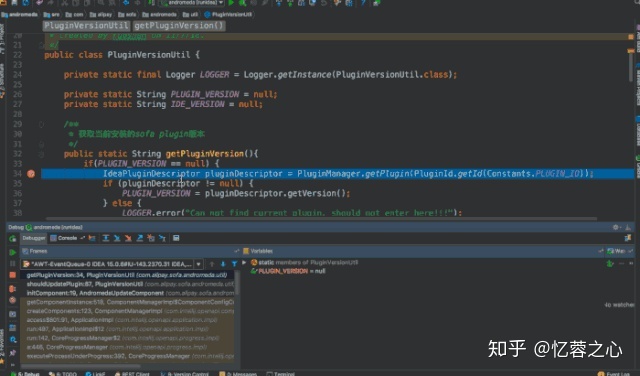Click the Force Step Into icon

(x=129, y=238)
